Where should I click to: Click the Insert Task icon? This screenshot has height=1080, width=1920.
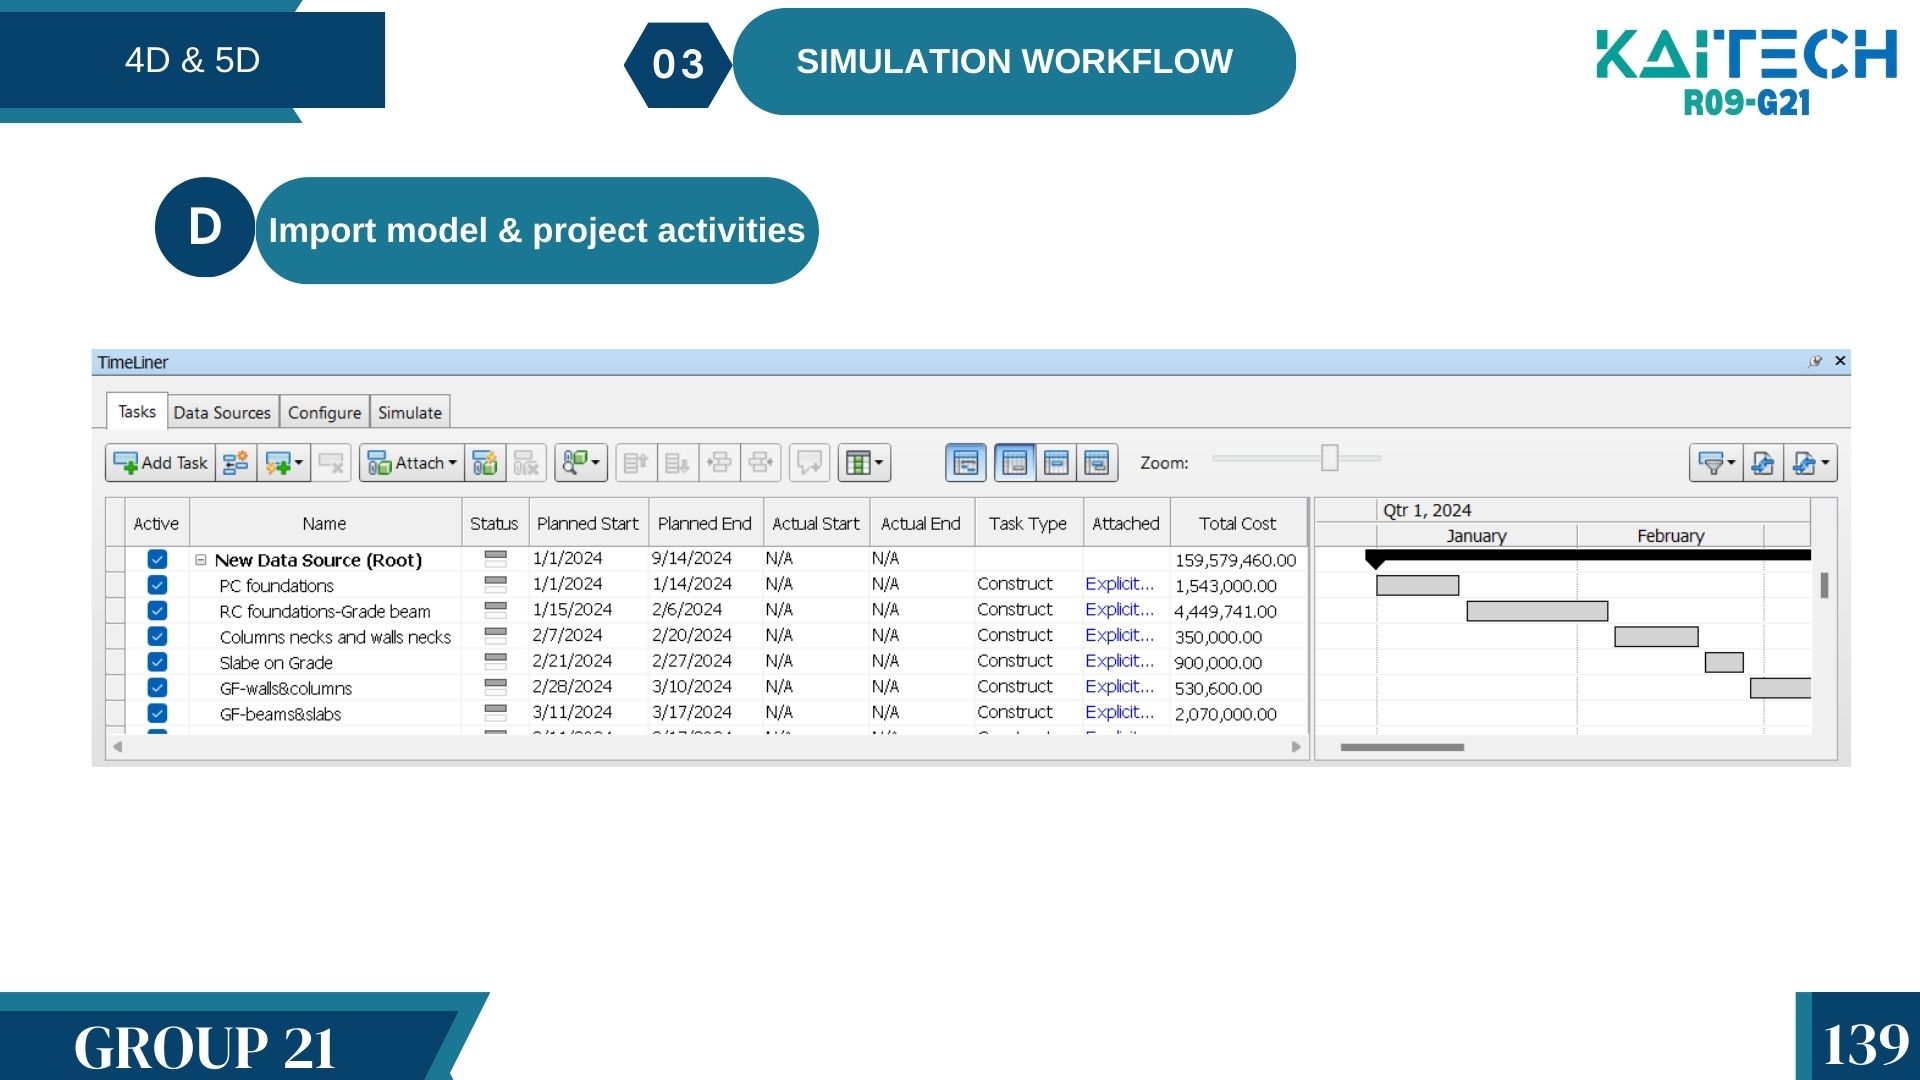pos(236,463)
